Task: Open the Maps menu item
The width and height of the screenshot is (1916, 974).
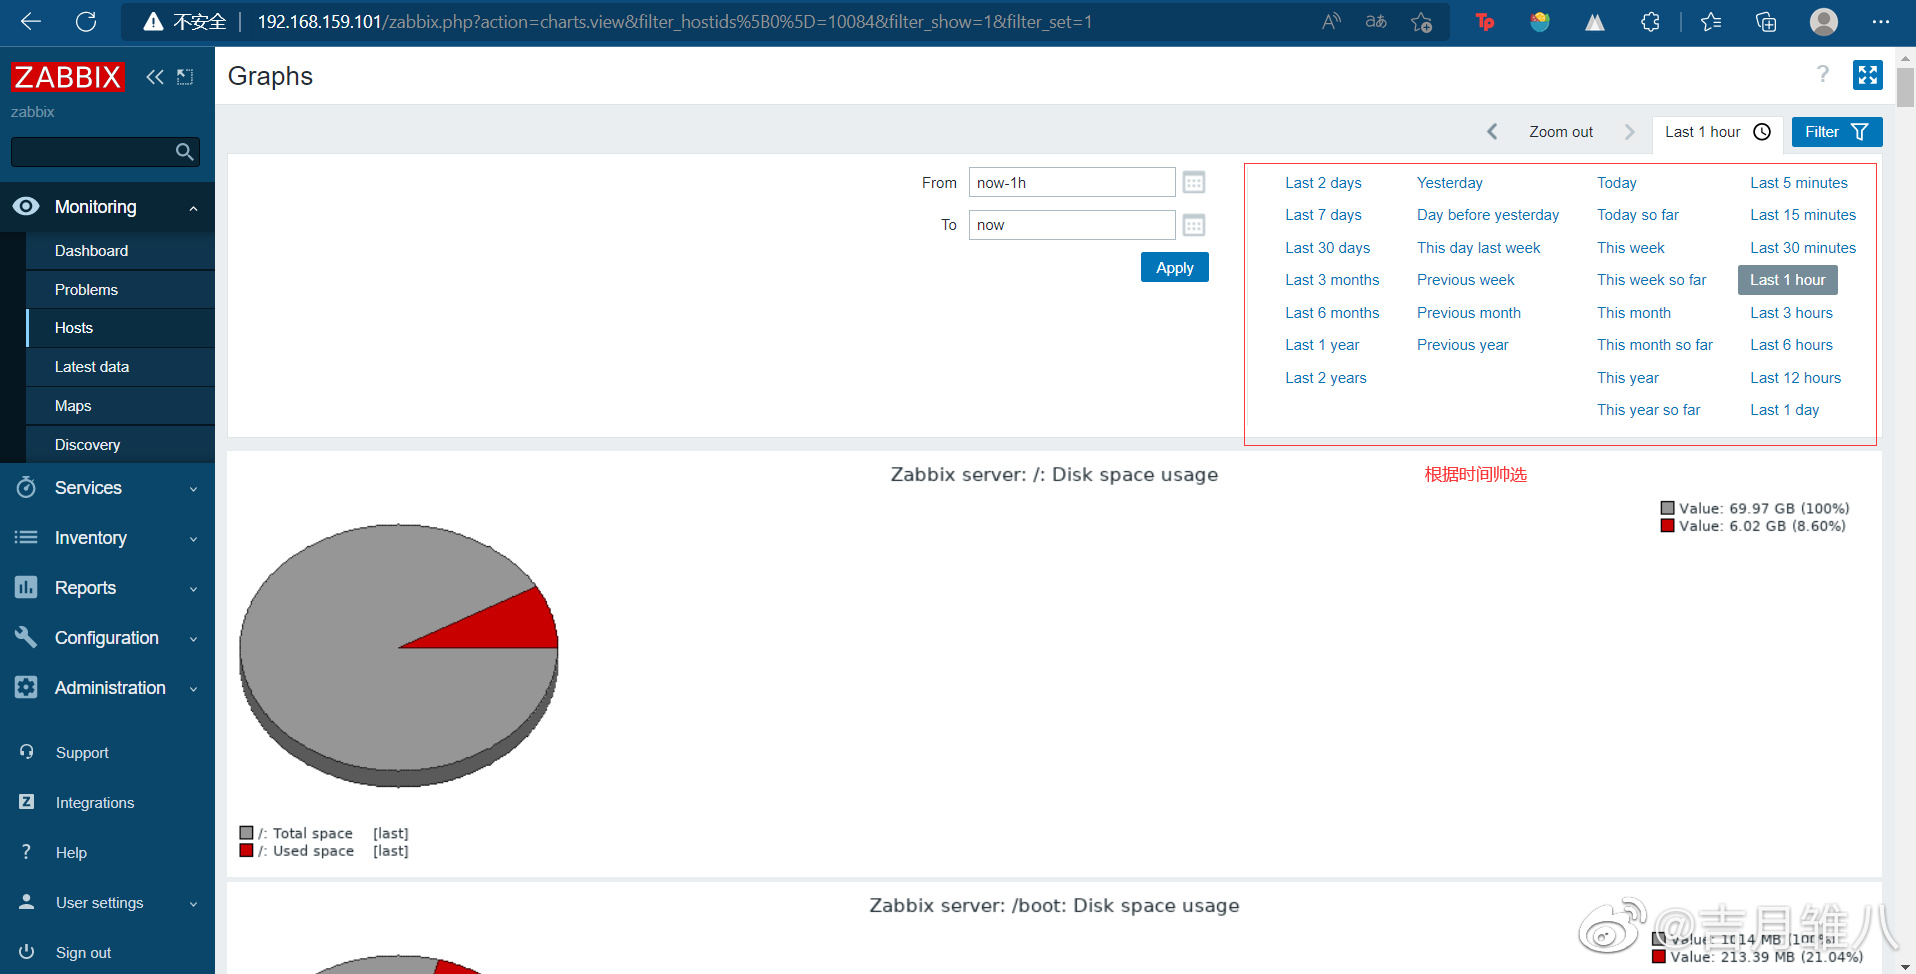Action: pos(120,406)
